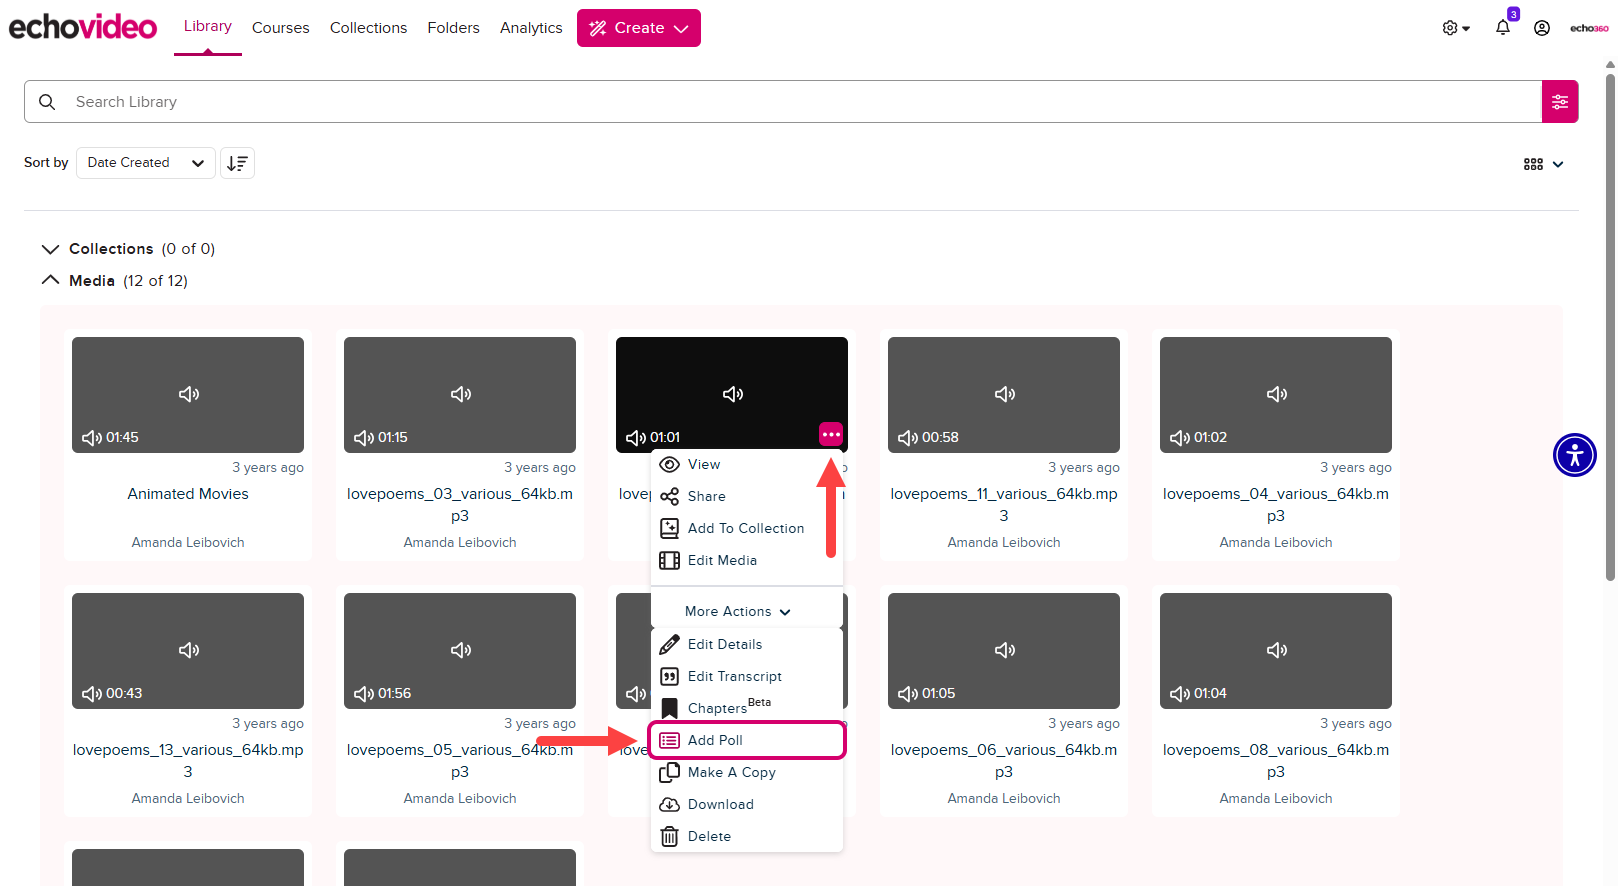Open the Animated Movies media title
Screen dimensions: 1618x886
point(188,494)
